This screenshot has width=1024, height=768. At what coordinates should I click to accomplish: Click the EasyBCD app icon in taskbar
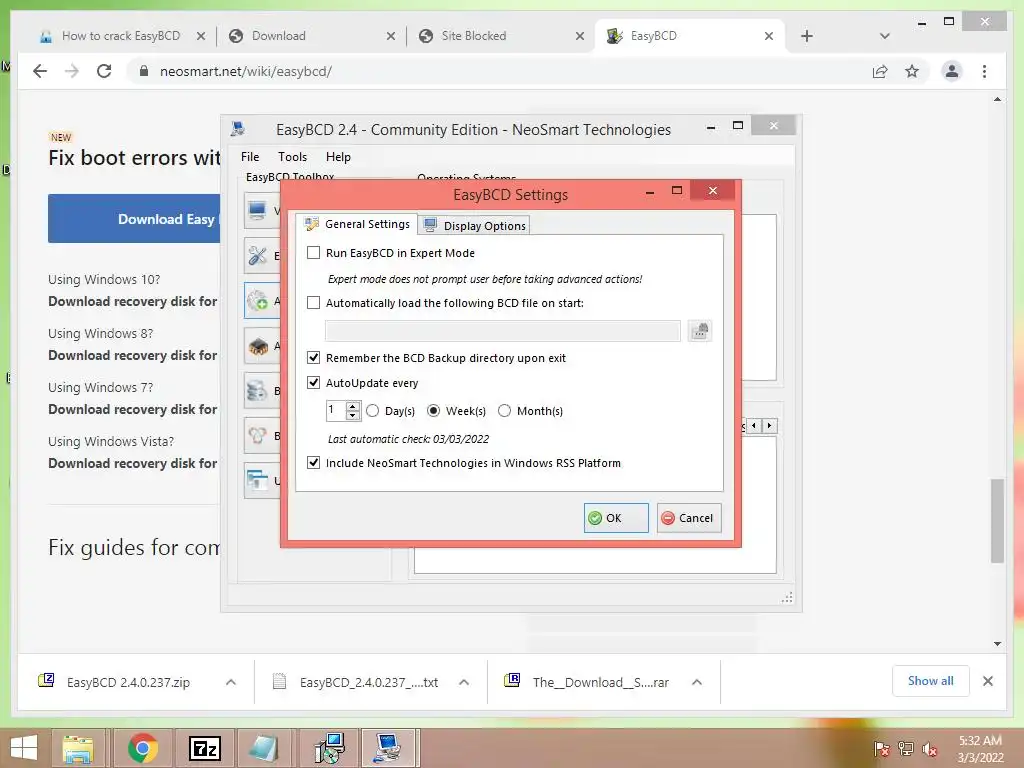(x=389, y=748)
